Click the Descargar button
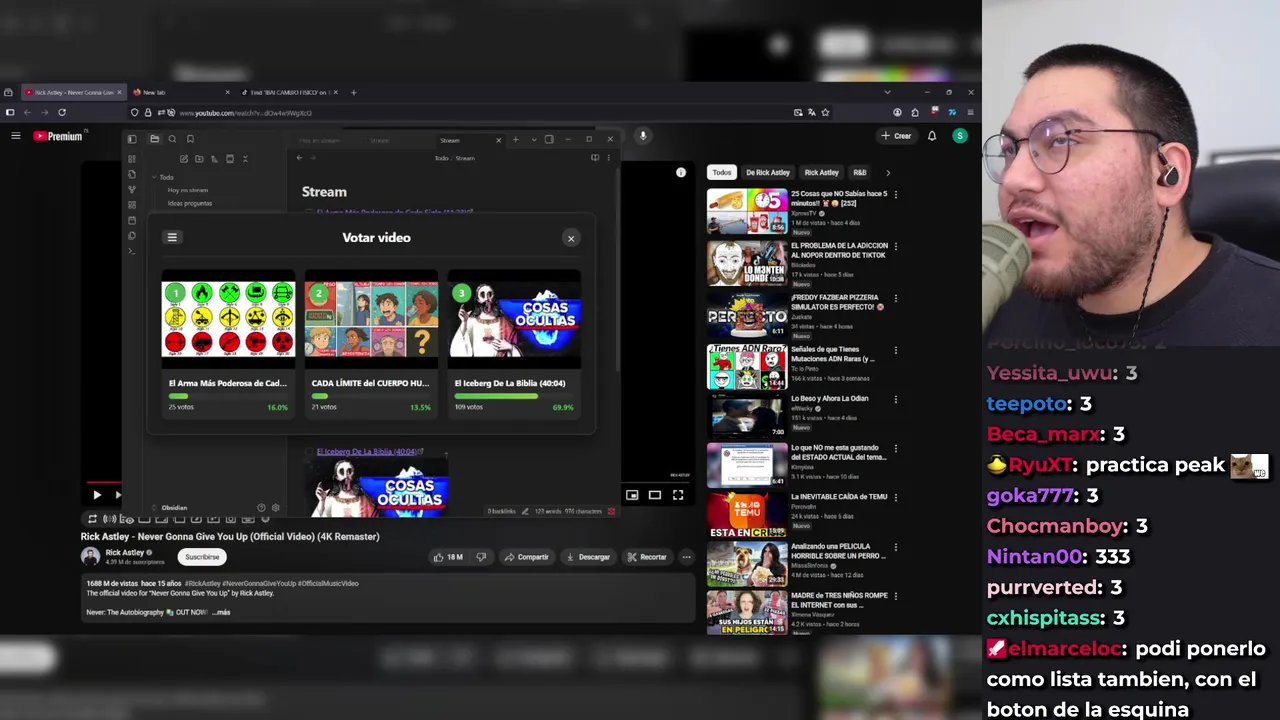The height and width of the screenshot is (720, 1280). (x=588, y=557)
